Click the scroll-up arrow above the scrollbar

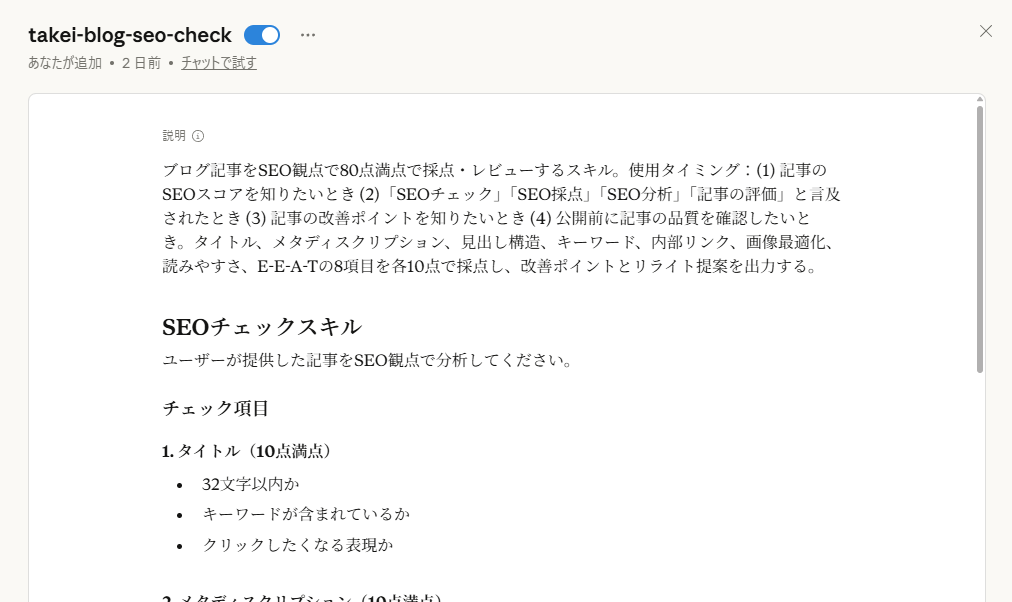(979, 100)
